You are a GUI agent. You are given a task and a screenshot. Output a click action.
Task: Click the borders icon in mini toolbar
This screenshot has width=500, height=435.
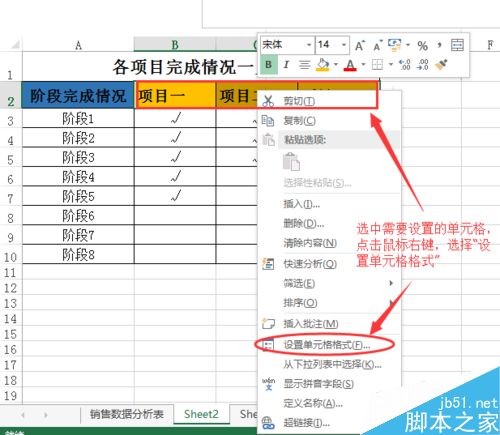(x=377, y=64)
